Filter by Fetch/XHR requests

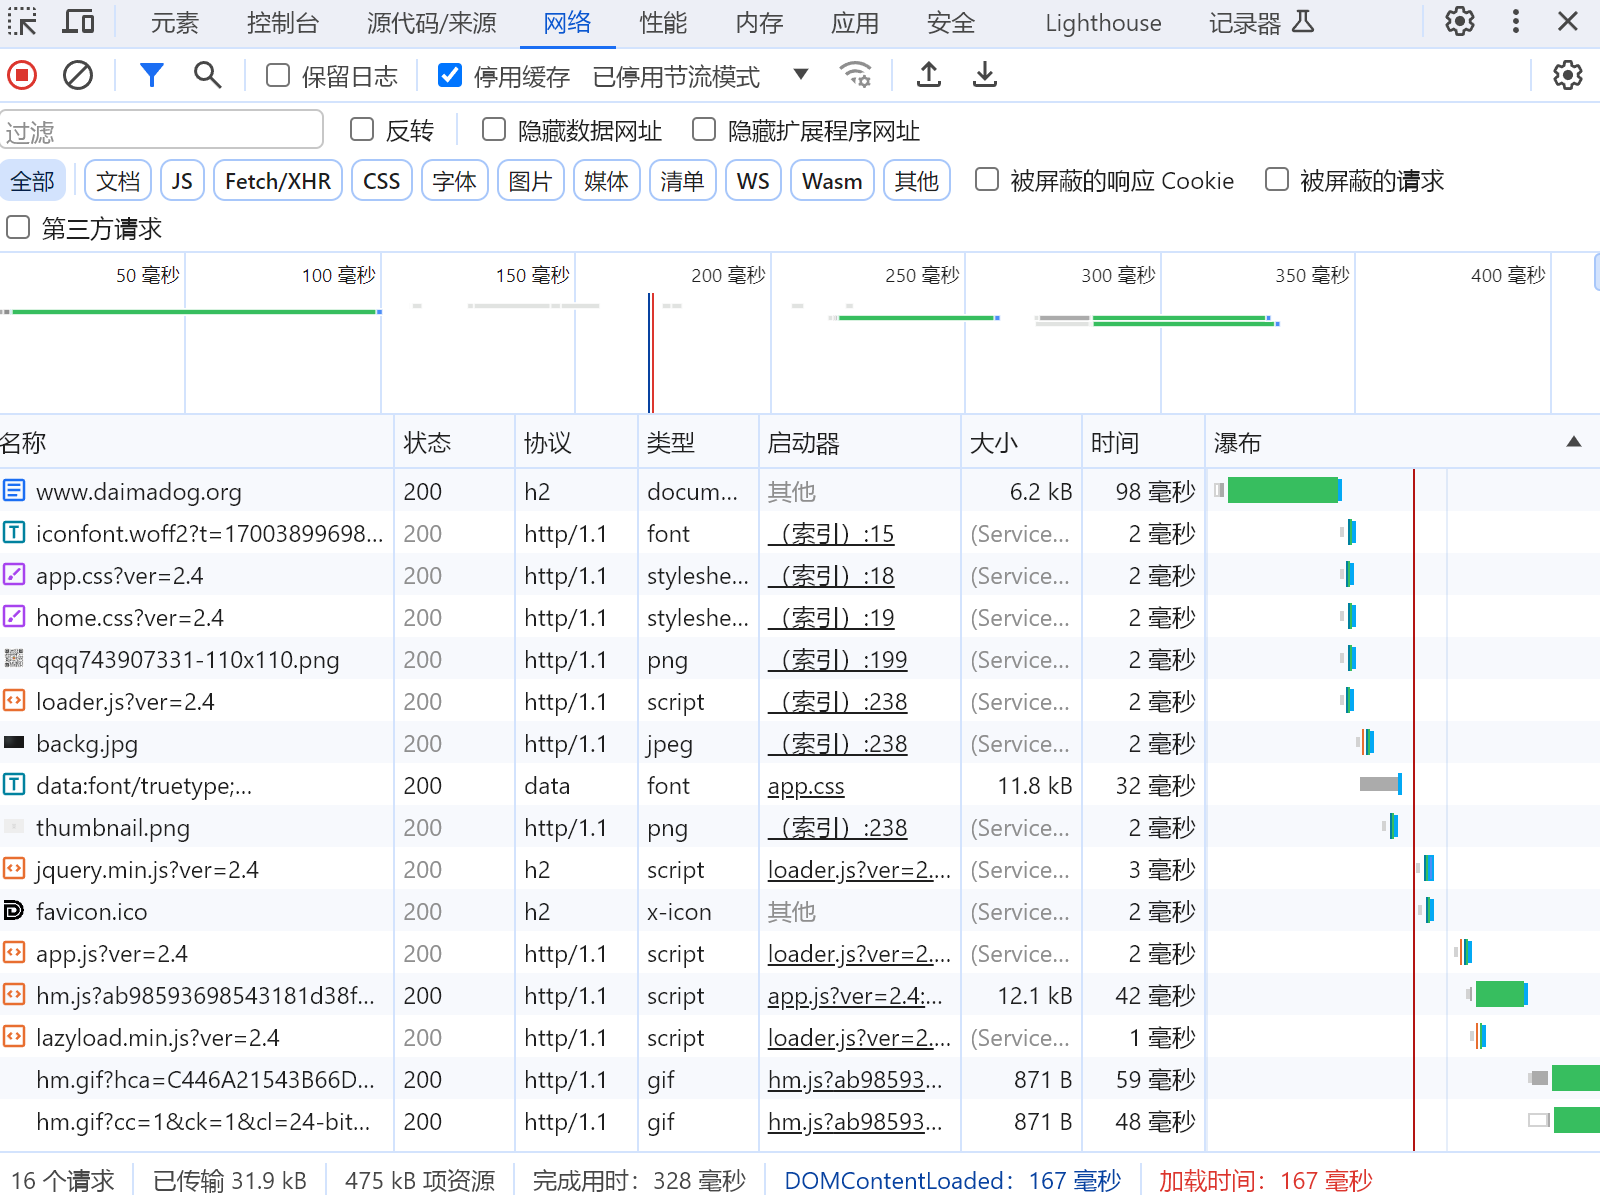pyautogui.click(x=278, y=181)
